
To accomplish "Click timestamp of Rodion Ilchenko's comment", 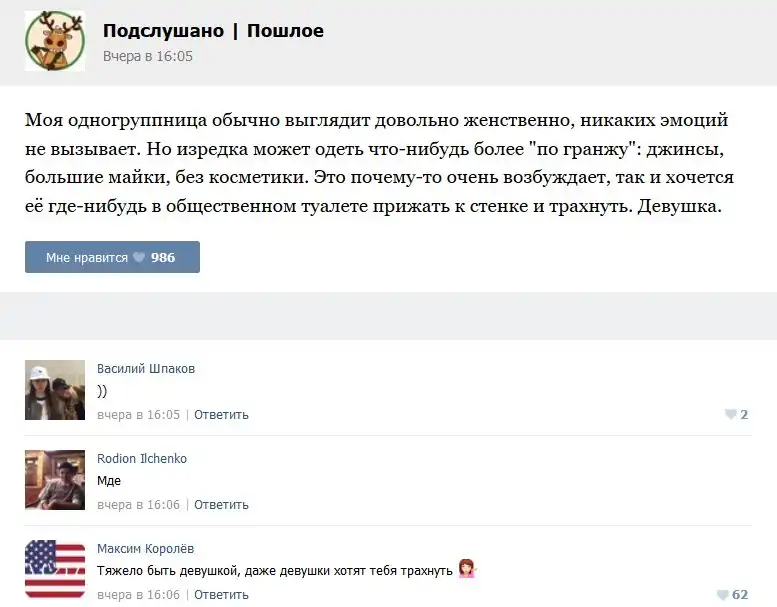I will coord(138,505).
